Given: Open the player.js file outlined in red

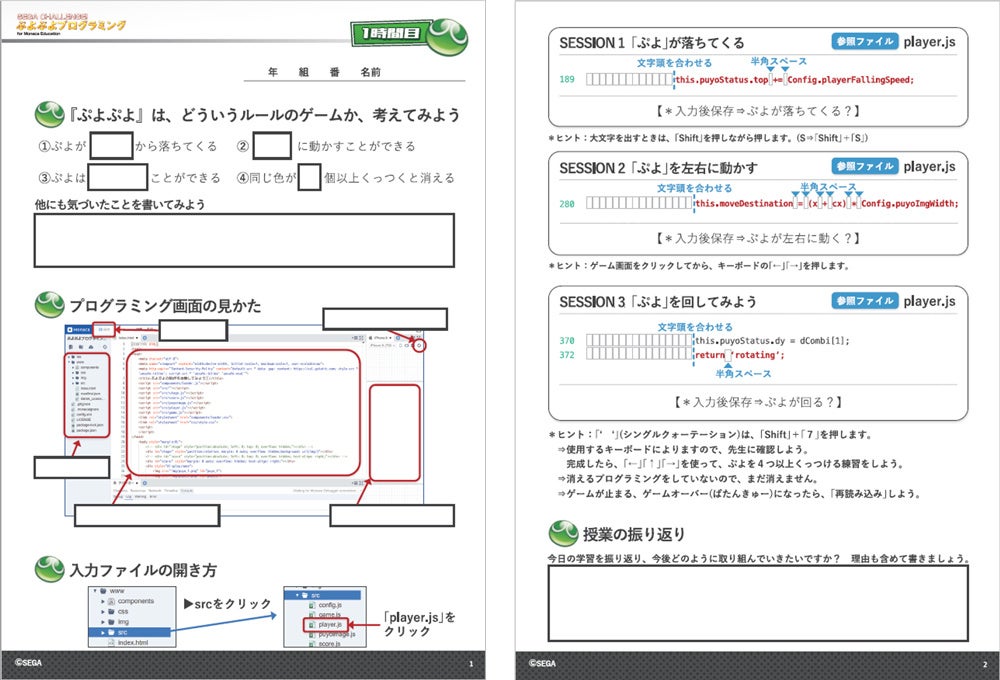Looking at the screenshot, I should 325,625.
